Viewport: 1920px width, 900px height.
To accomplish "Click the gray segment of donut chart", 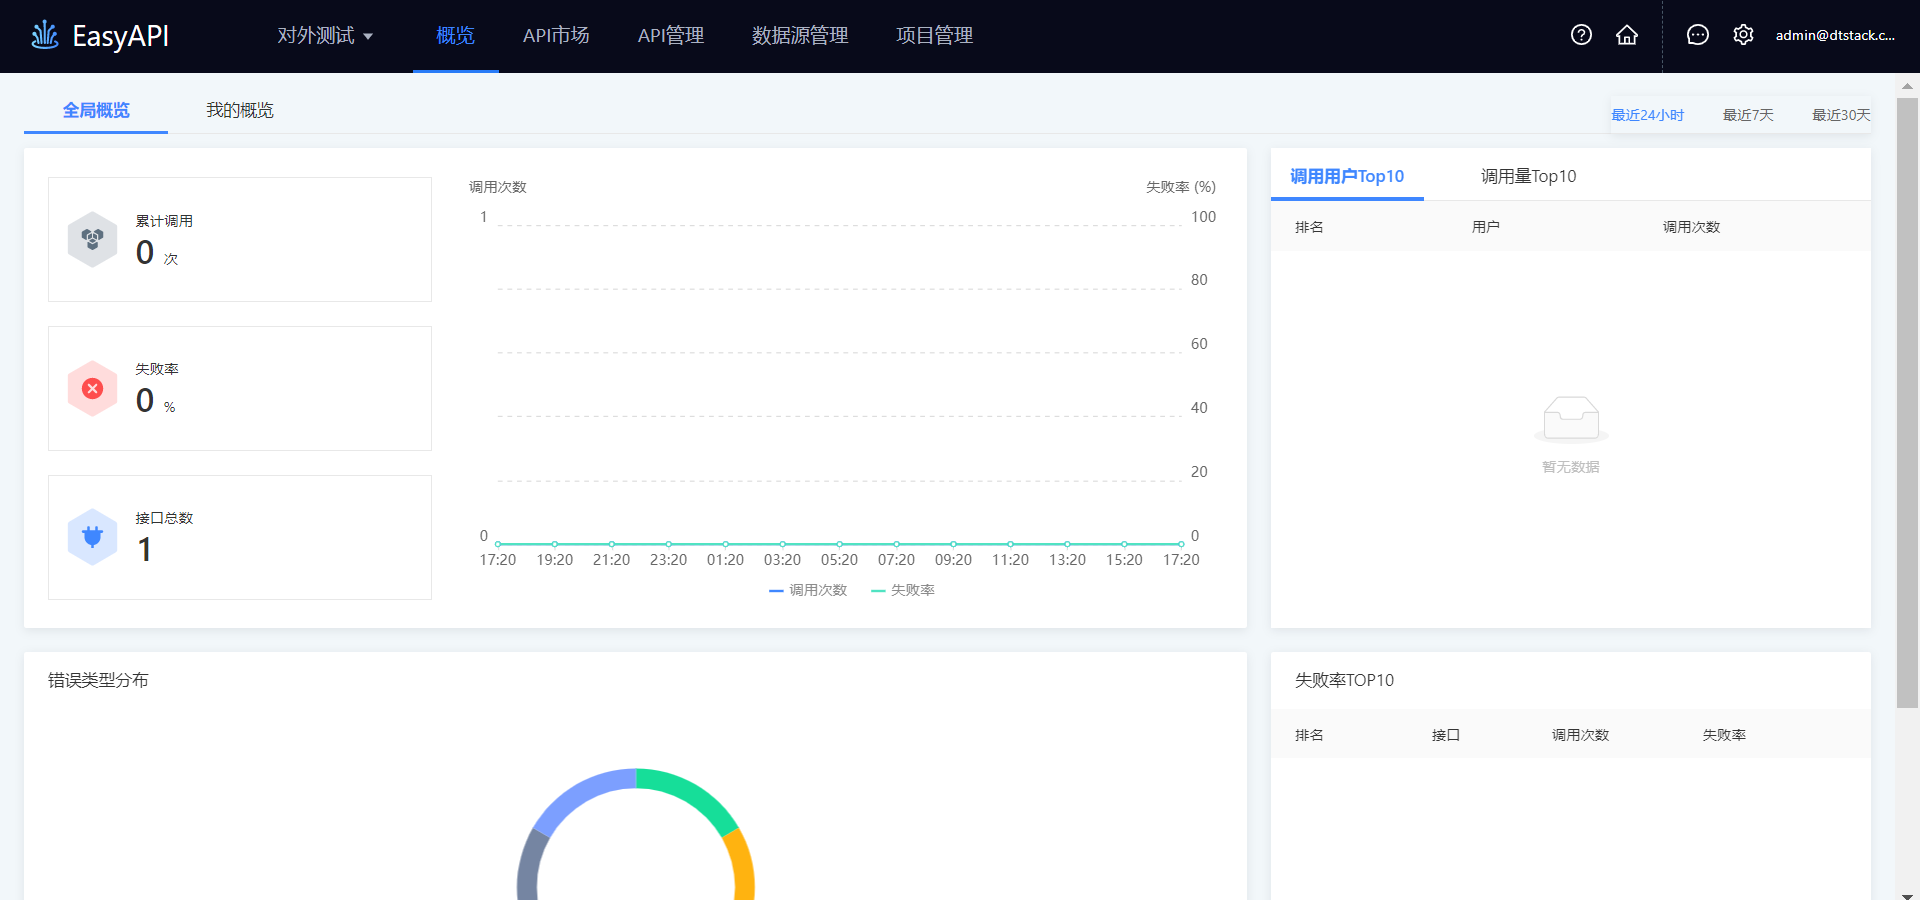I will click(530, 866).
